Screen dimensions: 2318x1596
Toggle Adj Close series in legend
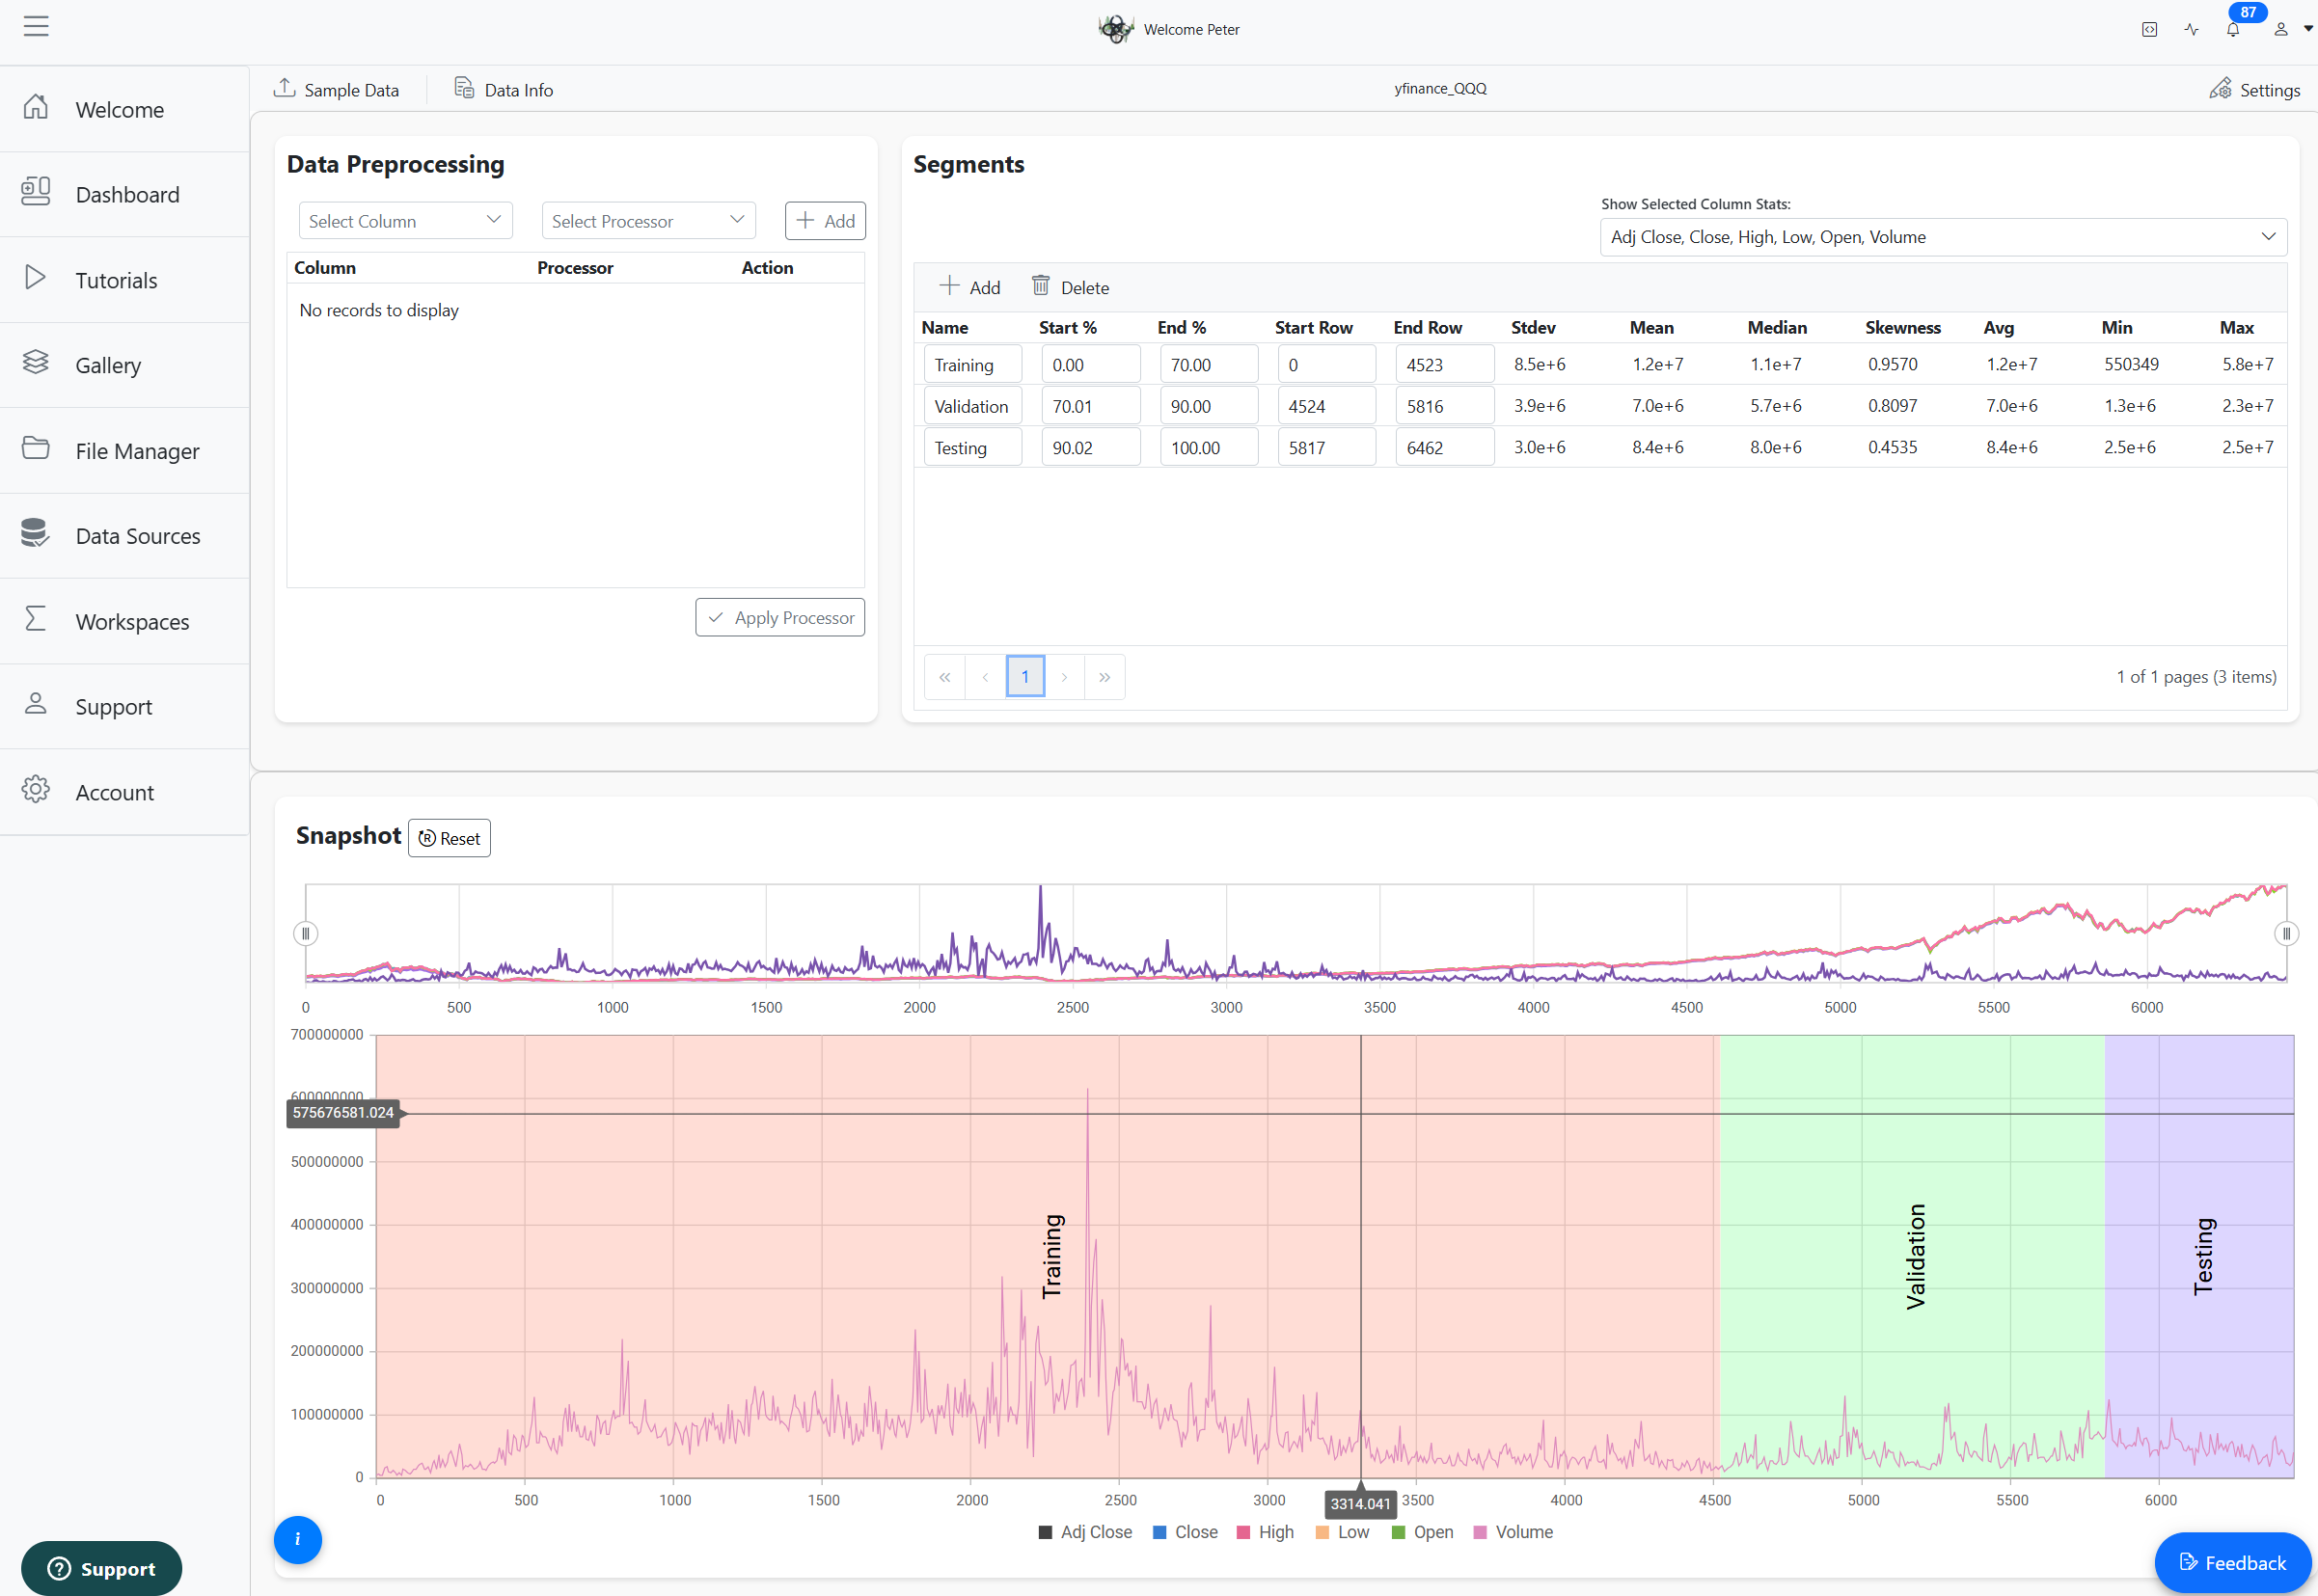[1085, 1532]
